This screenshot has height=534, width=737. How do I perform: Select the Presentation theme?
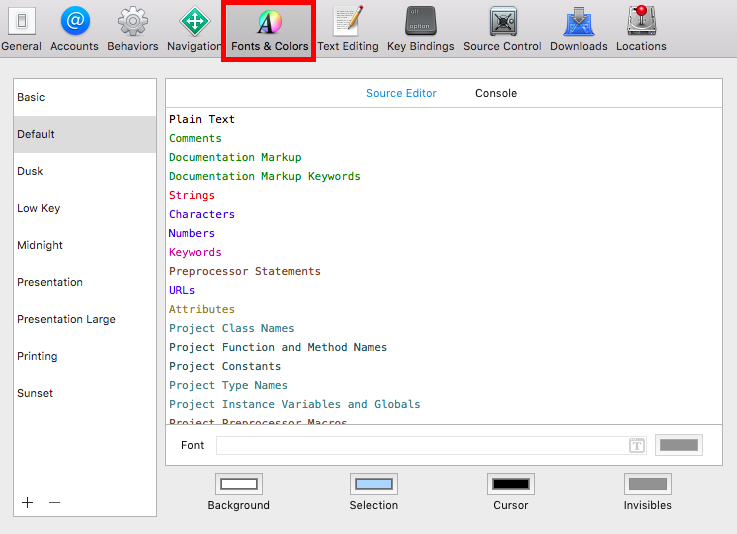click(85, 282)
